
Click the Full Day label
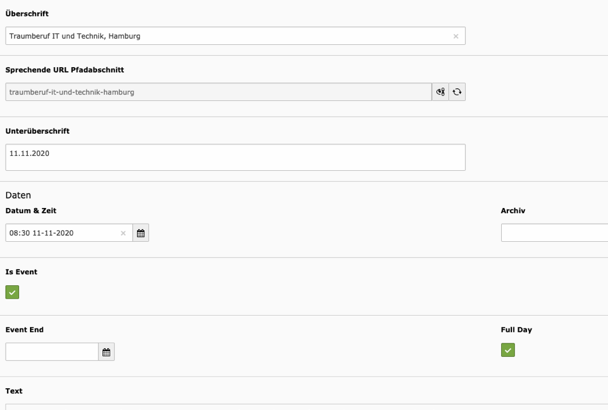tap(516, 330)
